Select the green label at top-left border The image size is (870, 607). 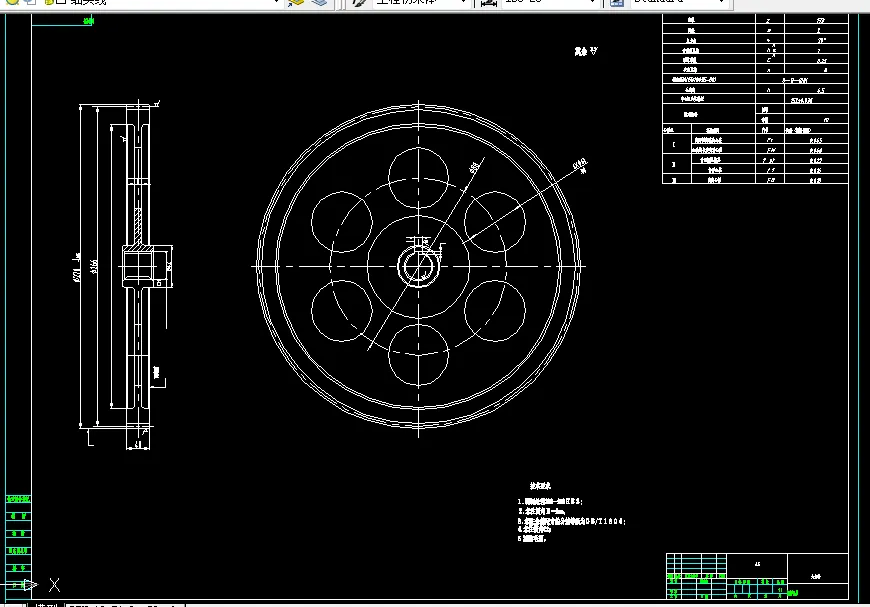[88, 21]
